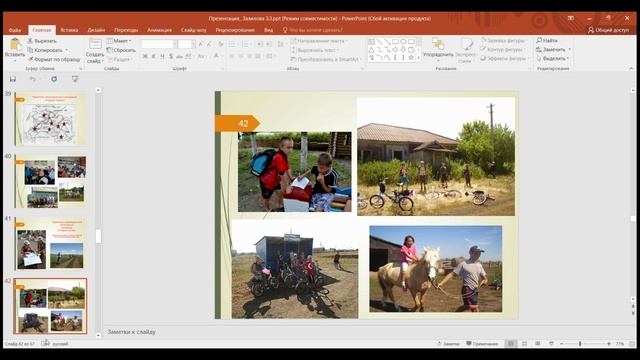This screenshot has width=640, height=360.
Task: Switch to the Slide Show (Слайд-шоу) tab
Action: [x=193, y=30]
